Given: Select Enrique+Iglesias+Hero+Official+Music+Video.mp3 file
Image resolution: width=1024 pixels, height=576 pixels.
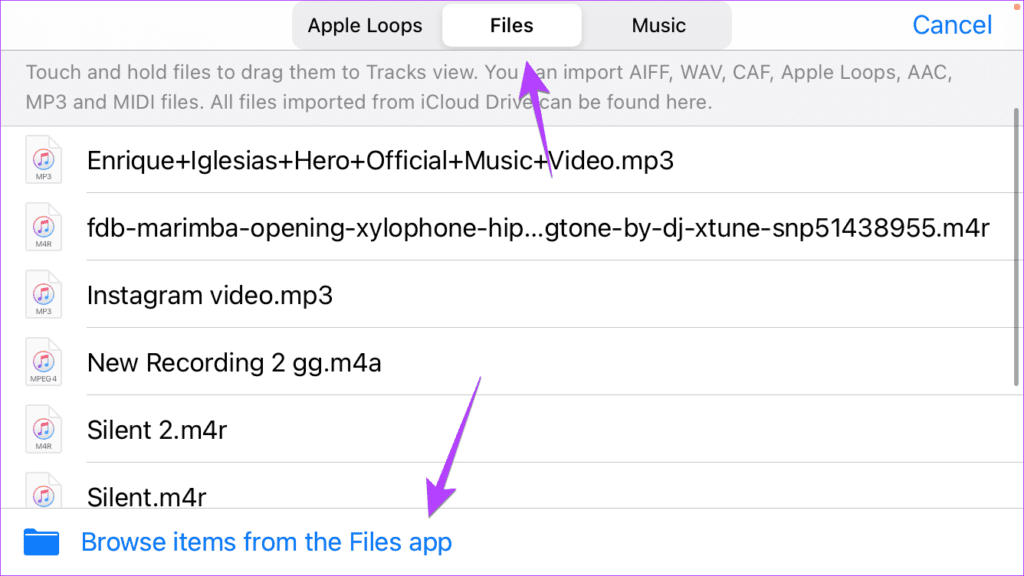Looking at the screenshot, I should point(380,161).
